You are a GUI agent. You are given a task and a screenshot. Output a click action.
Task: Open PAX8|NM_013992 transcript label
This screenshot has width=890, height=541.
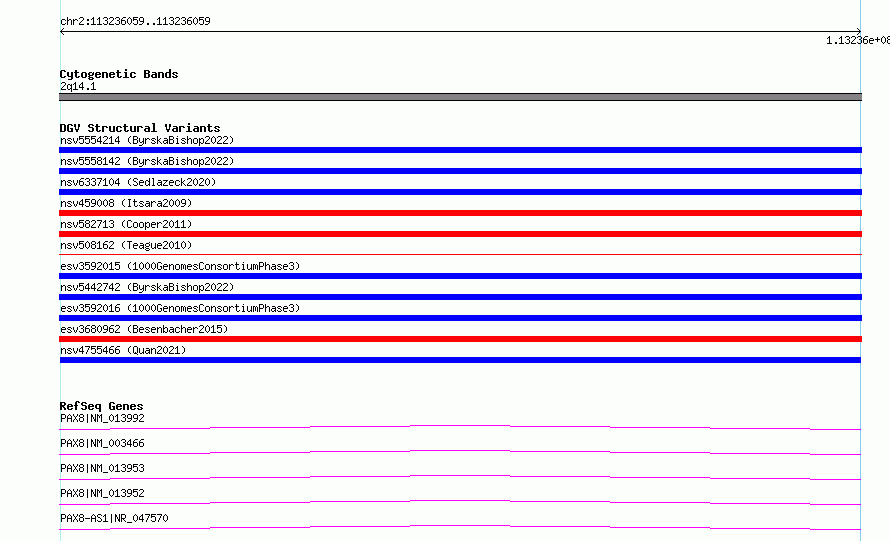[102, 418]
